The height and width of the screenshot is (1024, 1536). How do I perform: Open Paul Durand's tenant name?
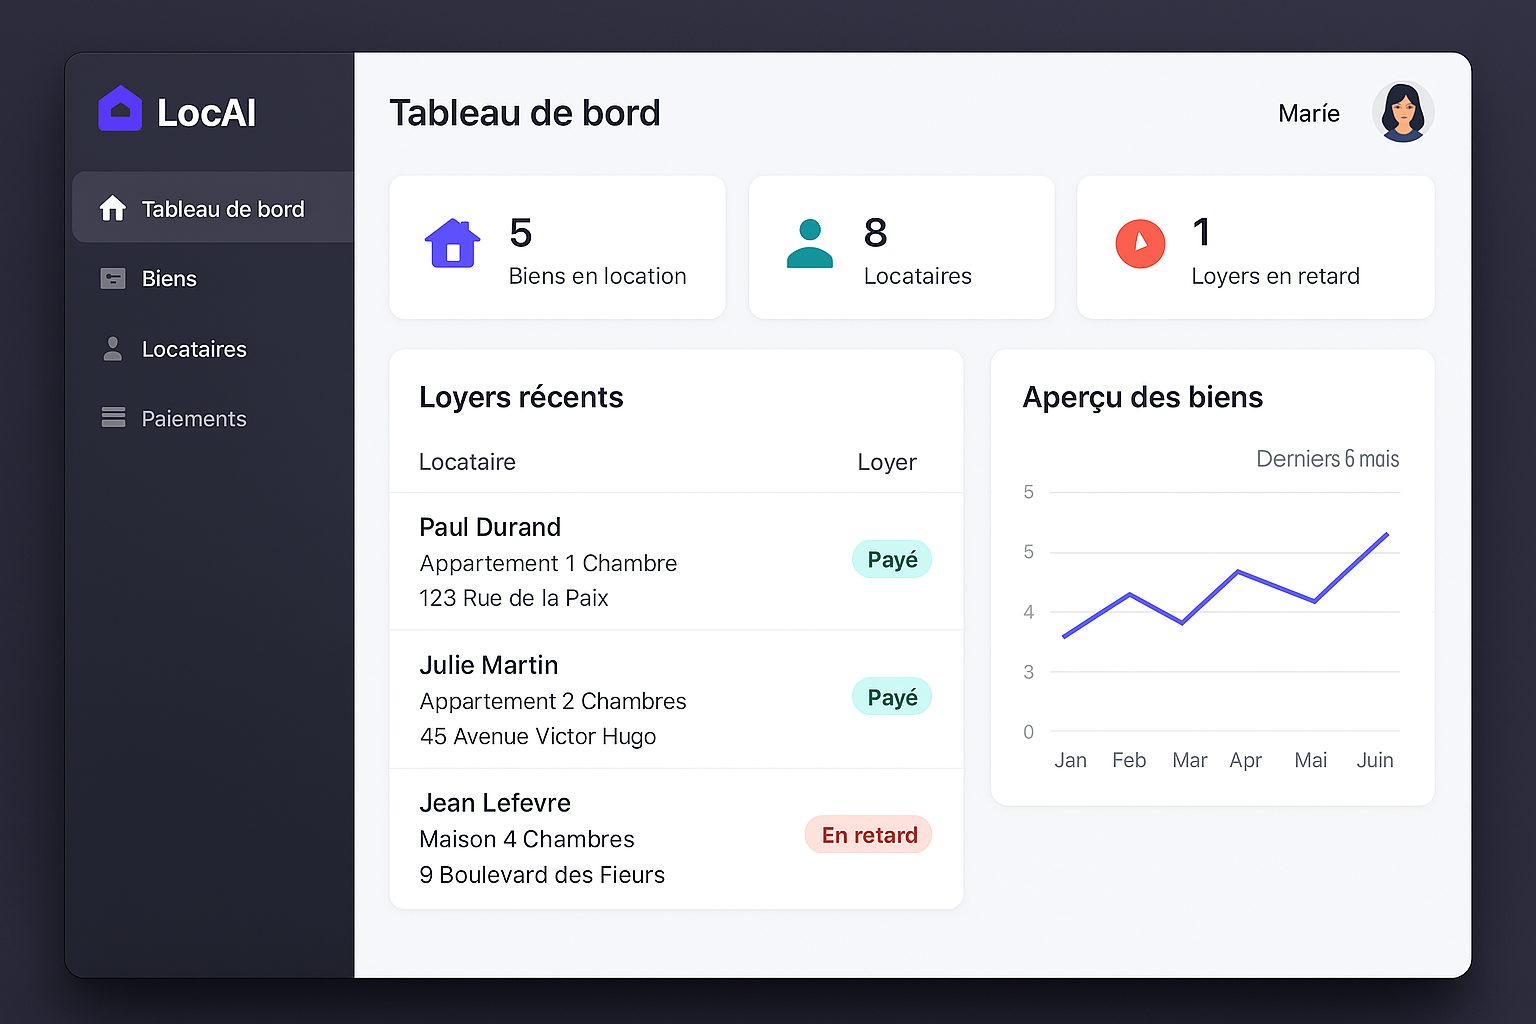click(490, 527)
